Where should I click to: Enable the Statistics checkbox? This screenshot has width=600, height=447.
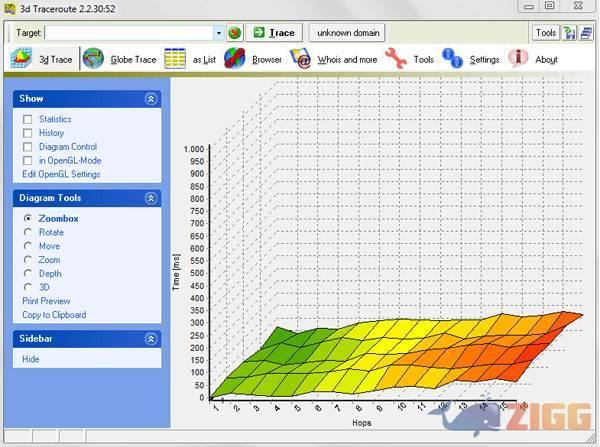29,120
